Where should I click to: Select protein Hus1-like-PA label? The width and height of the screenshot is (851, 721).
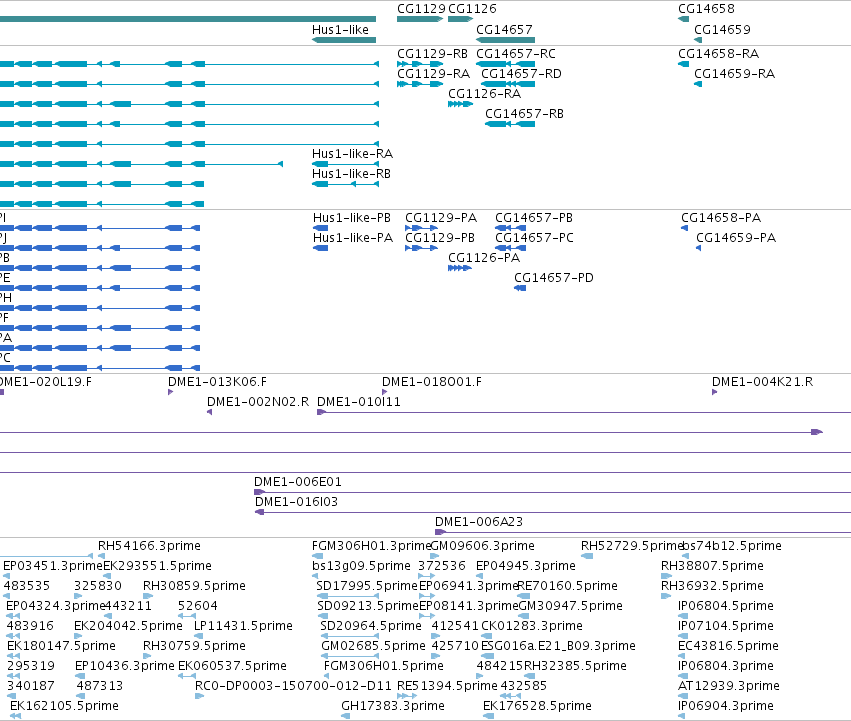[353, 238]
